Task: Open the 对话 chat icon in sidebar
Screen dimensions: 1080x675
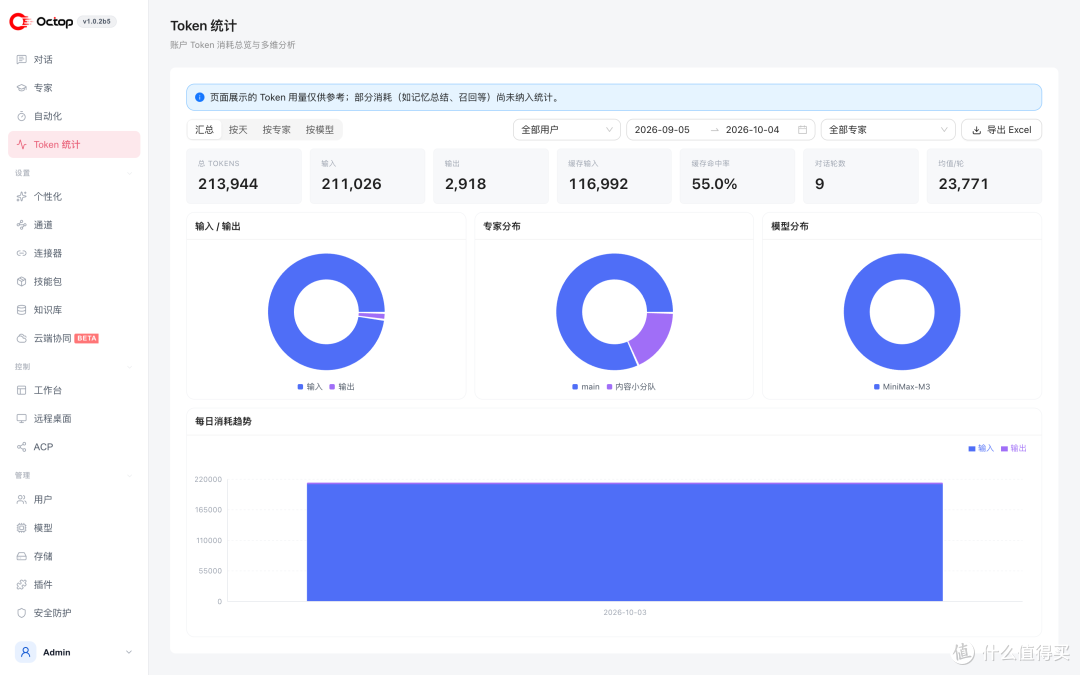Action: coord(21,59)
